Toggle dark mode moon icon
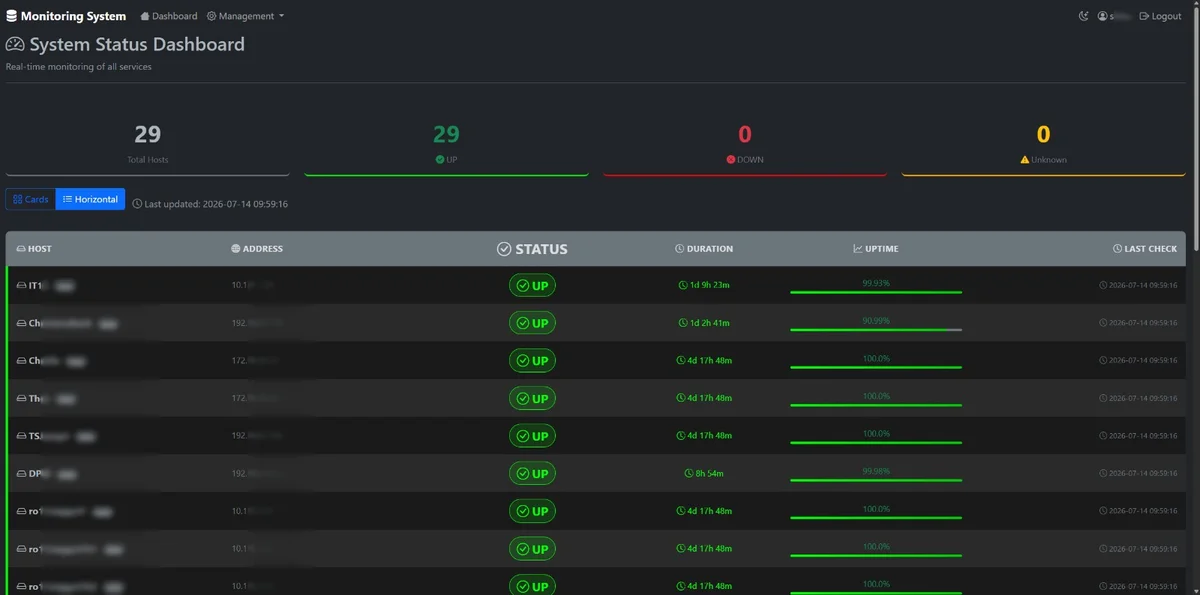 pyautogui.click(x=1083, y=16)
